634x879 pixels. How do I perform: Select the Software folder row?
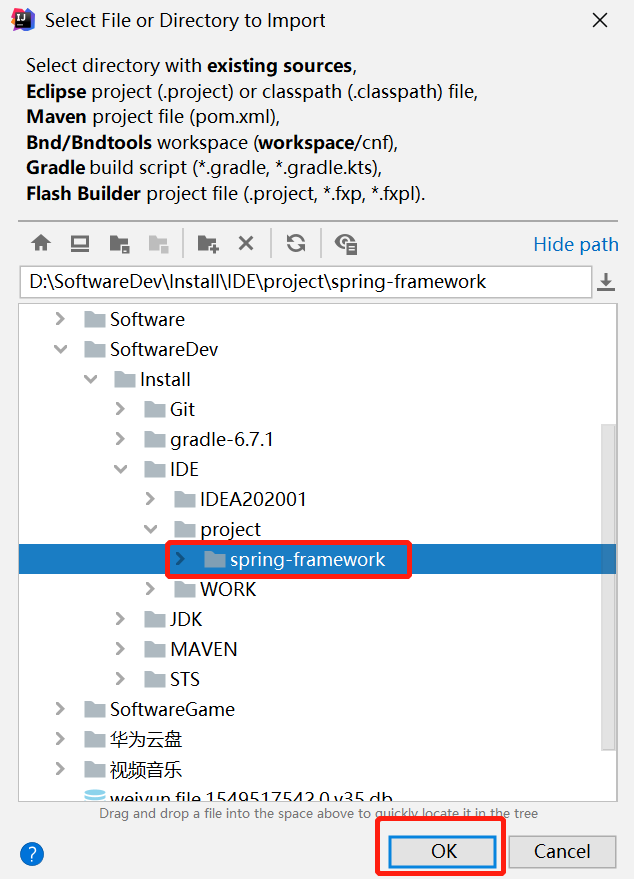pos(317,319)
